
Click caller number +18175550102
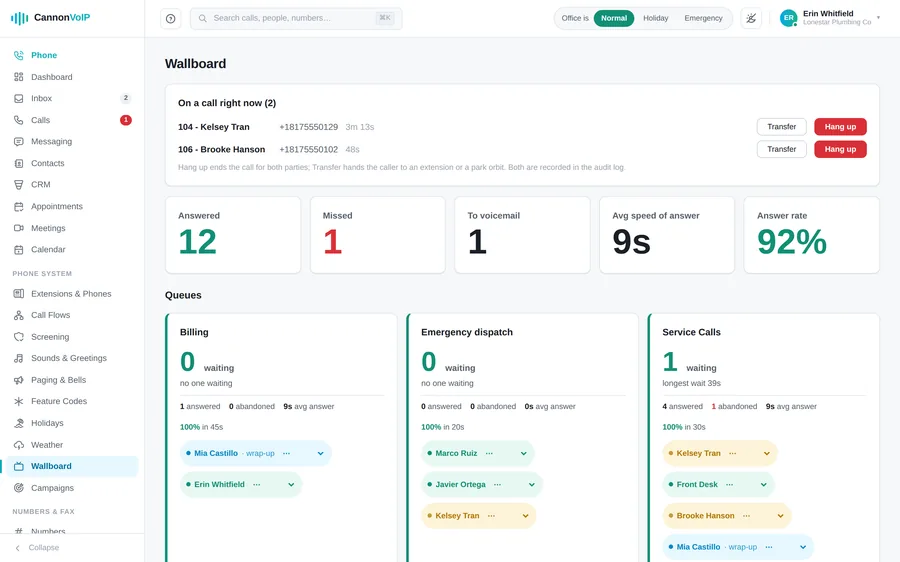click(x=308, y=149)
